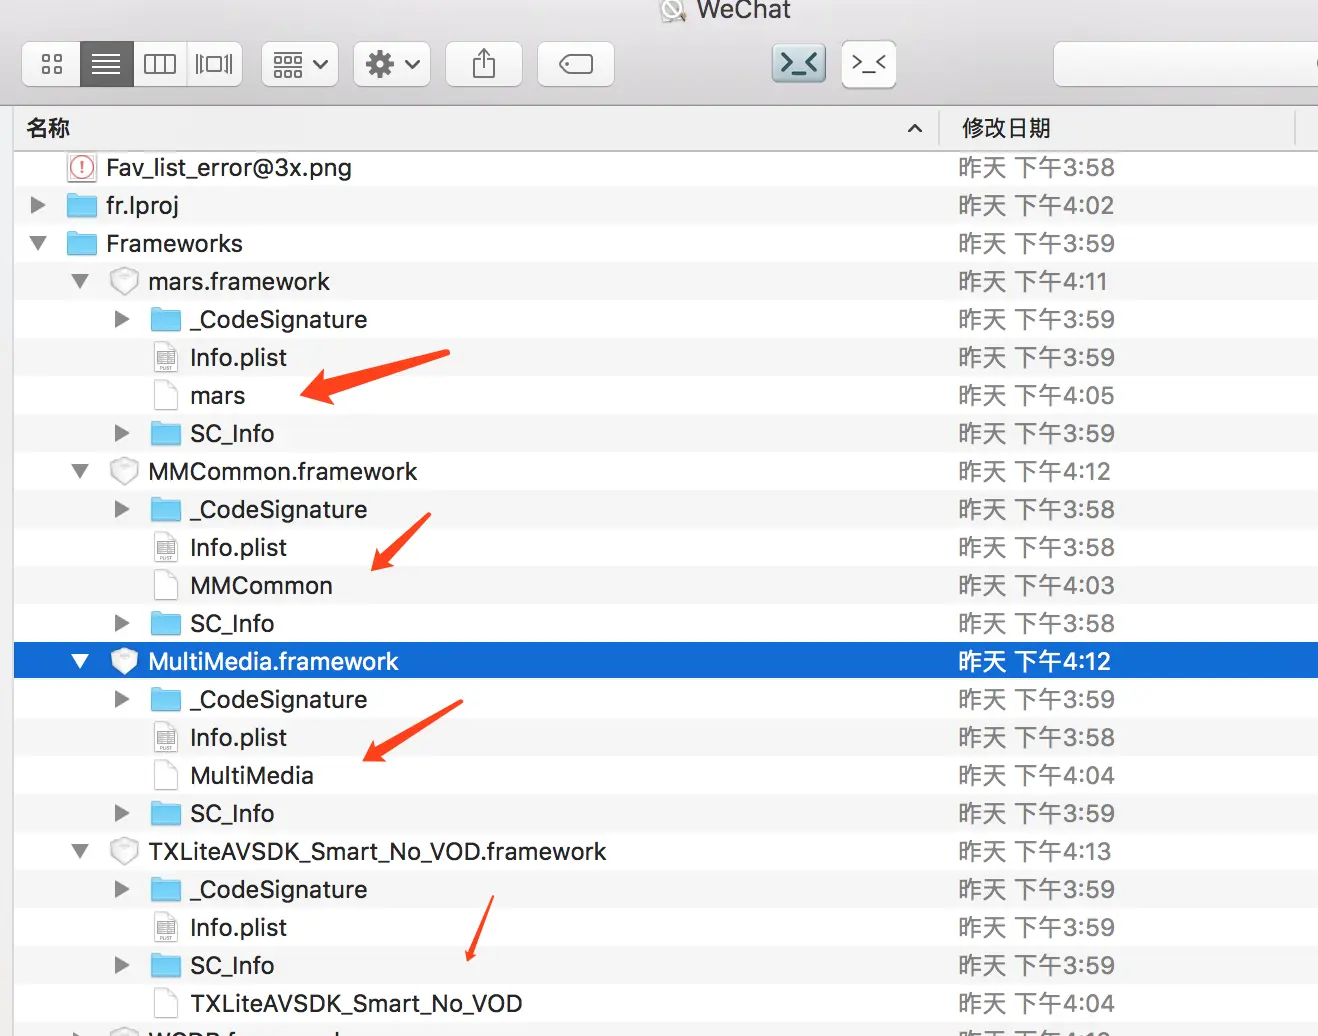Collapse the Frameworks folder disclosure triangle
1318x1036 pixels.
[37, 243]
